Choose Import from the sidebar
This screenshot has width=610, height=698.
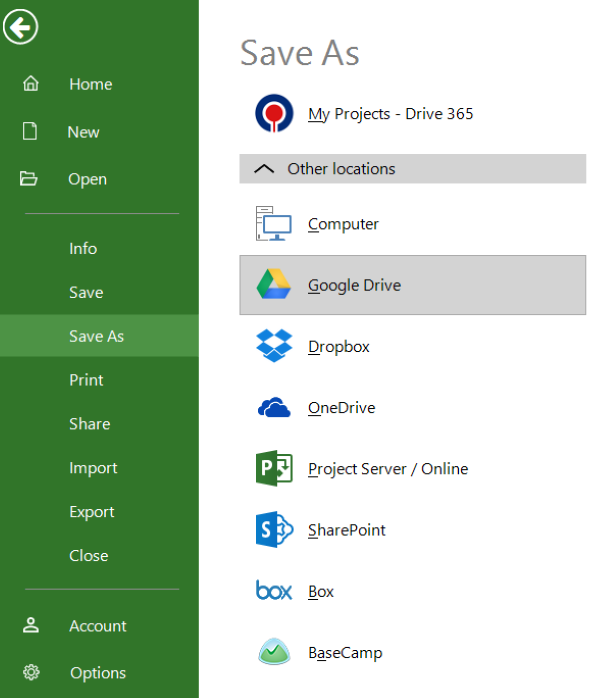click(93, 468)
